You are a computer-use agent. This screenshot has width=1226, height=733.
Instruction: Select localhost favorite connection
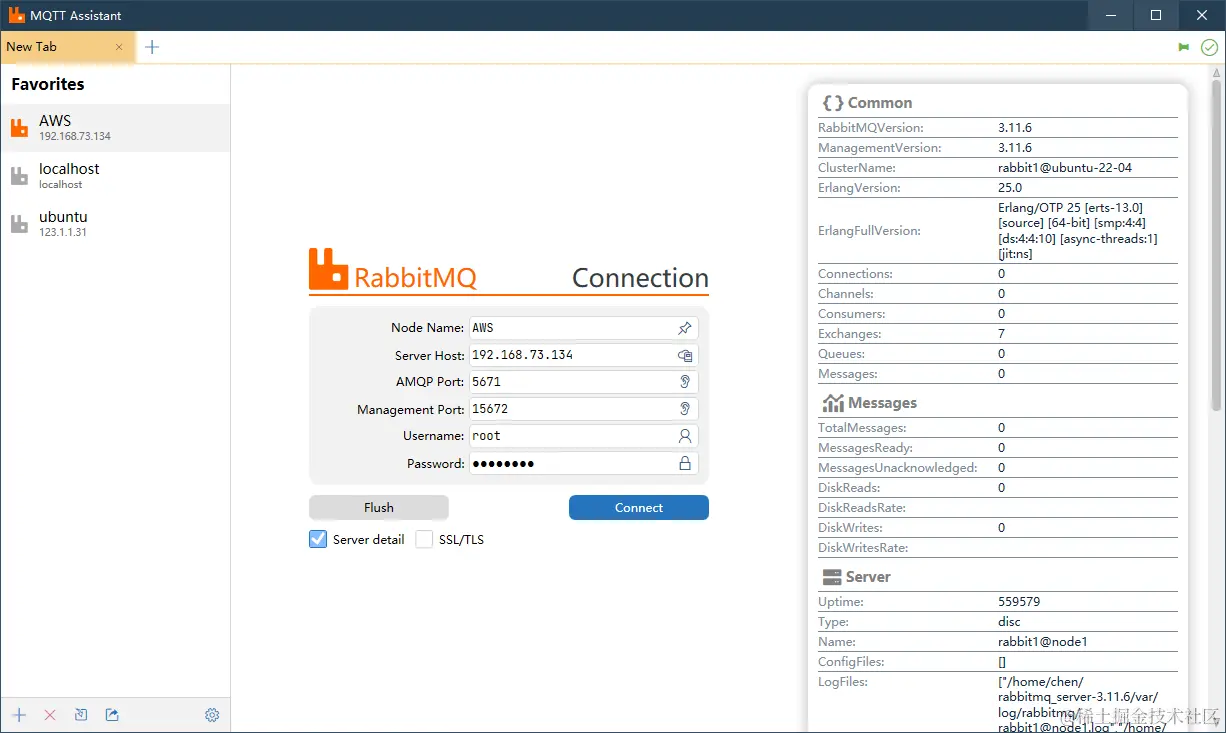pos(115,176)
